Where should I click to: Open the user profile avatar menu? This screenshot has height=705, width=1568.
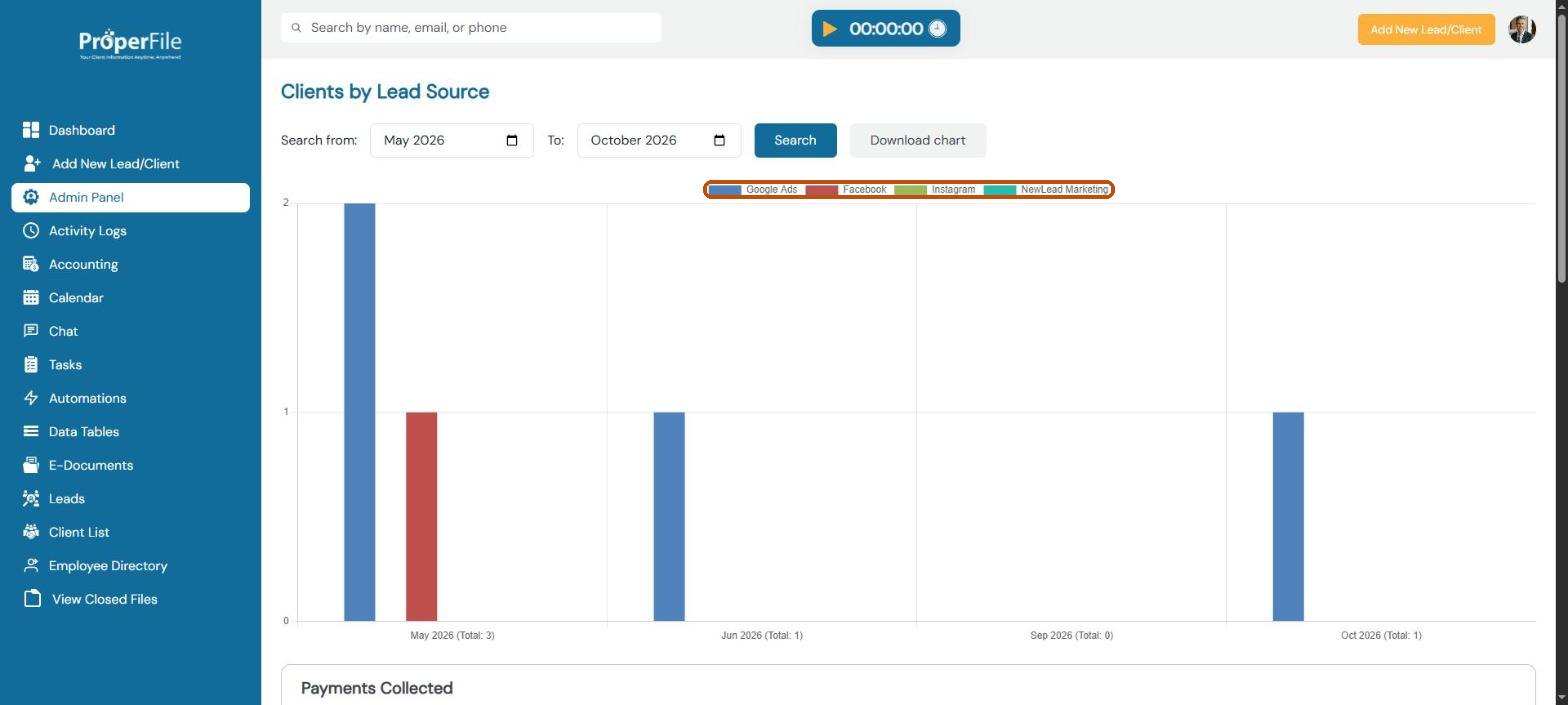[1522, 29]
